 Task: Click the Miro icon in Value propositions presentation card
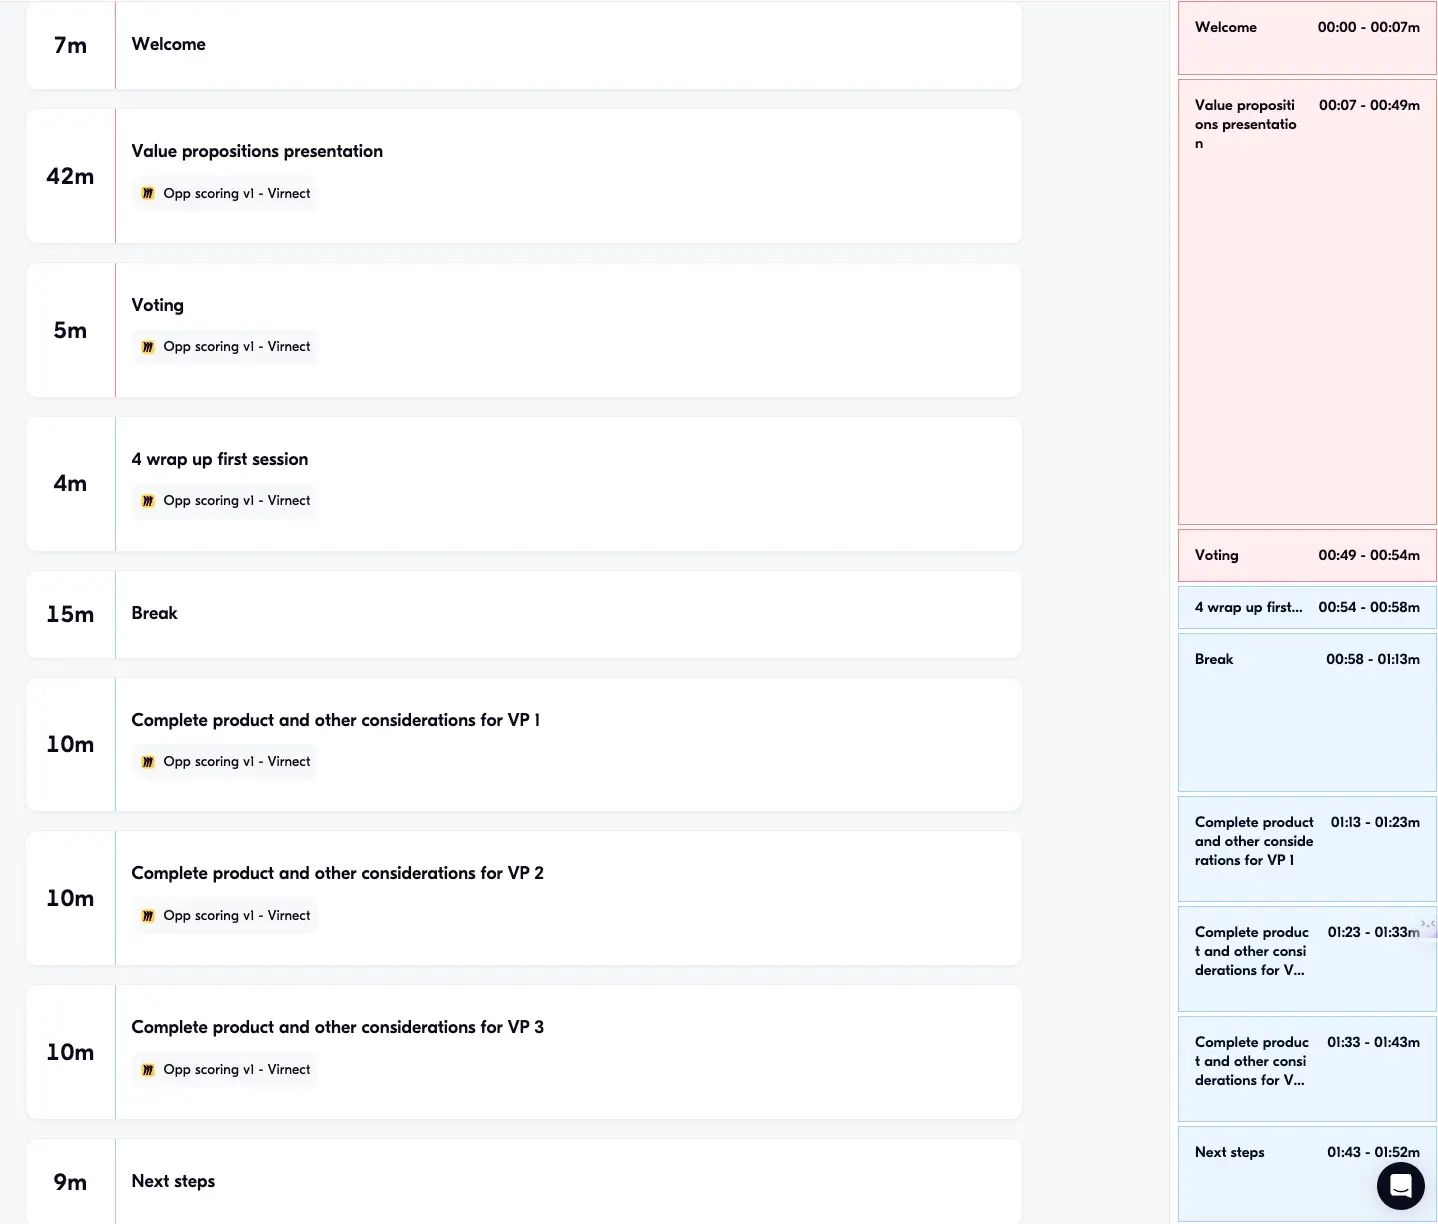coord(148,194)
